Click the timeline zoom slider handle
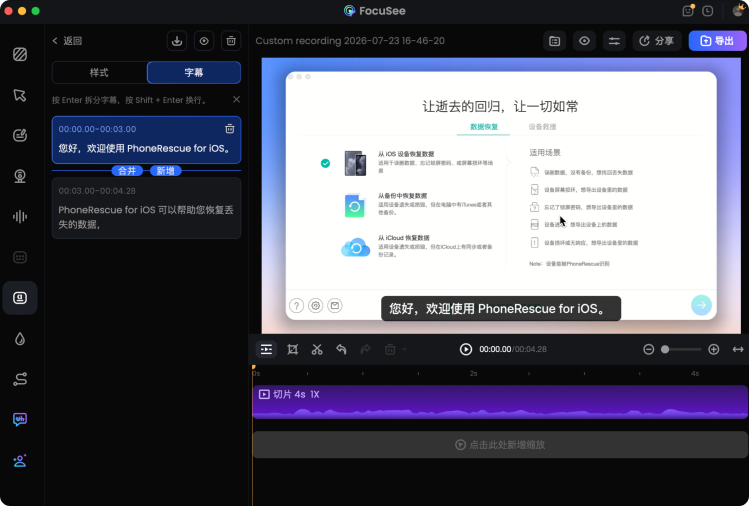This screenshot has width=749, height=506. [x=665, y=349]
